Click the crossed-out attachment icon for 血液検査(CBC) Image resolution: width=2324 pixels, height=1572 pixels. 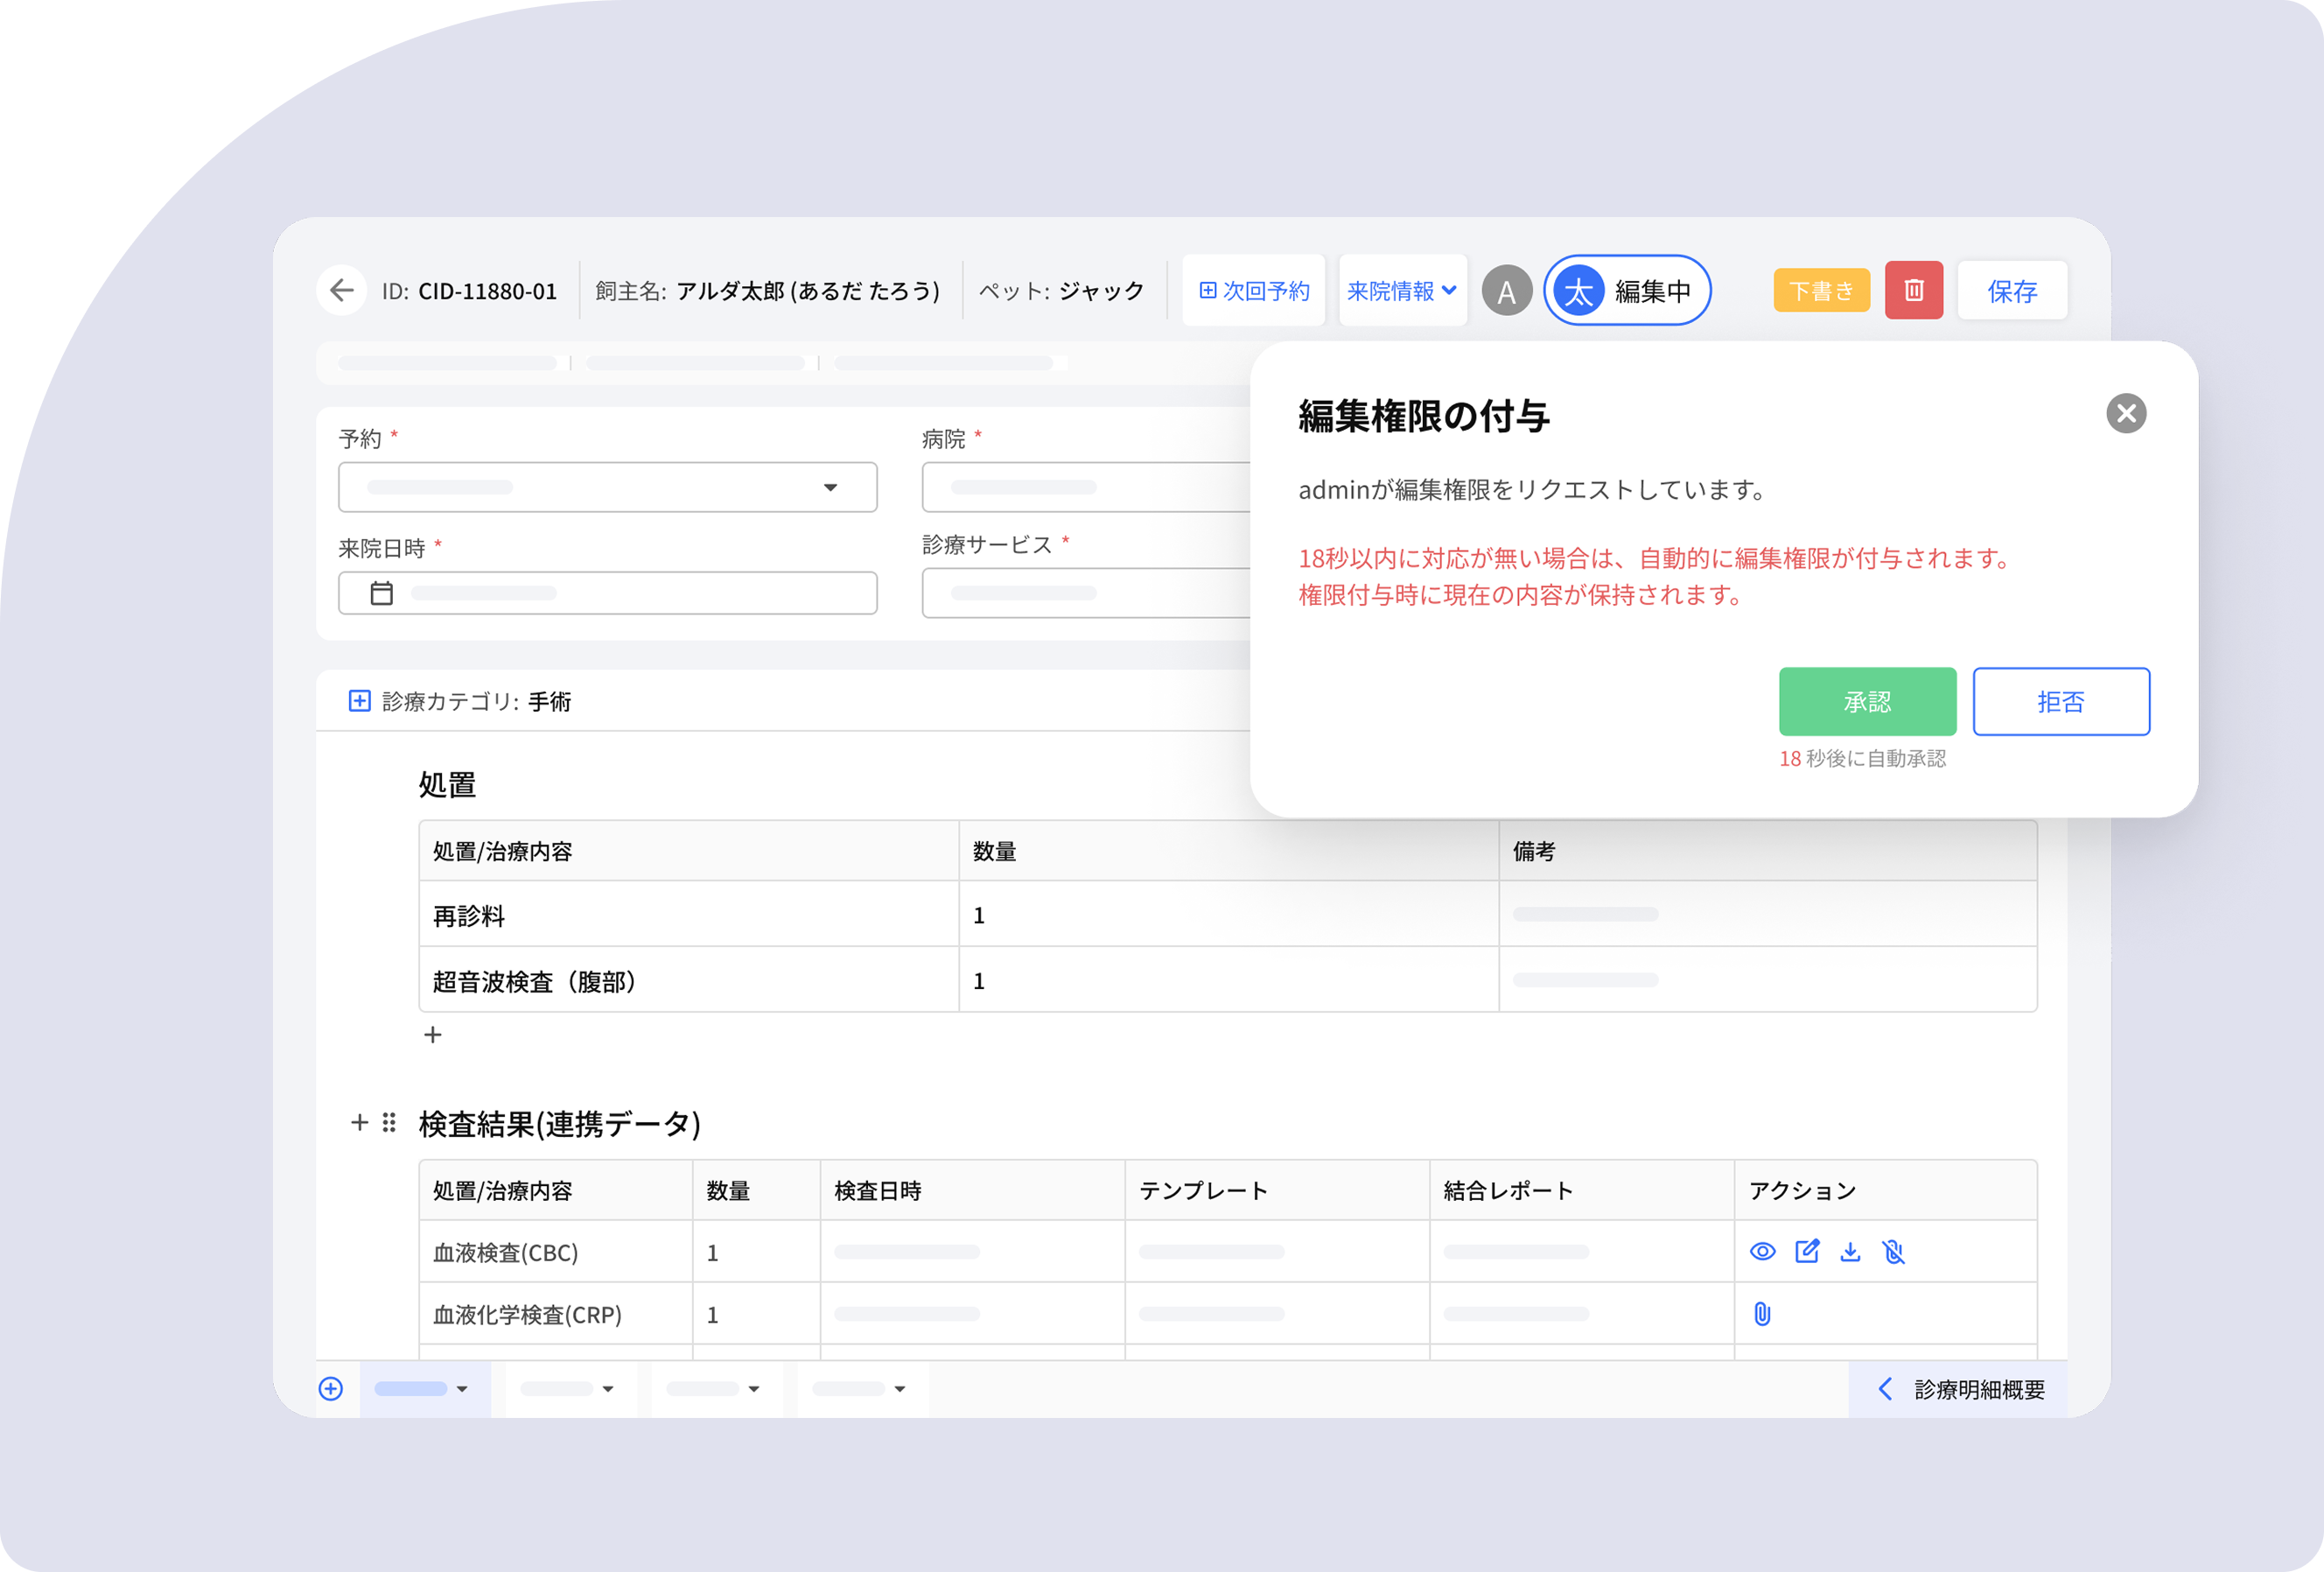1893,1251
